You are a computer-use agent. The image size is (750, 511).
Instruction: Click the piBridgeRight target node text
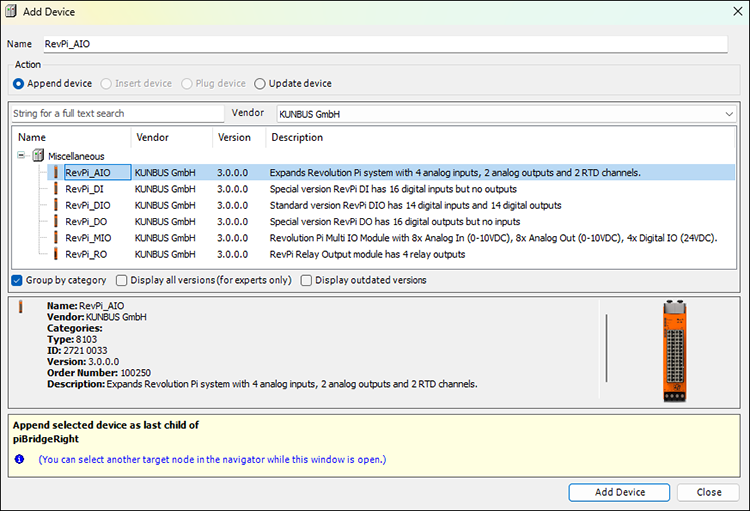46,439
